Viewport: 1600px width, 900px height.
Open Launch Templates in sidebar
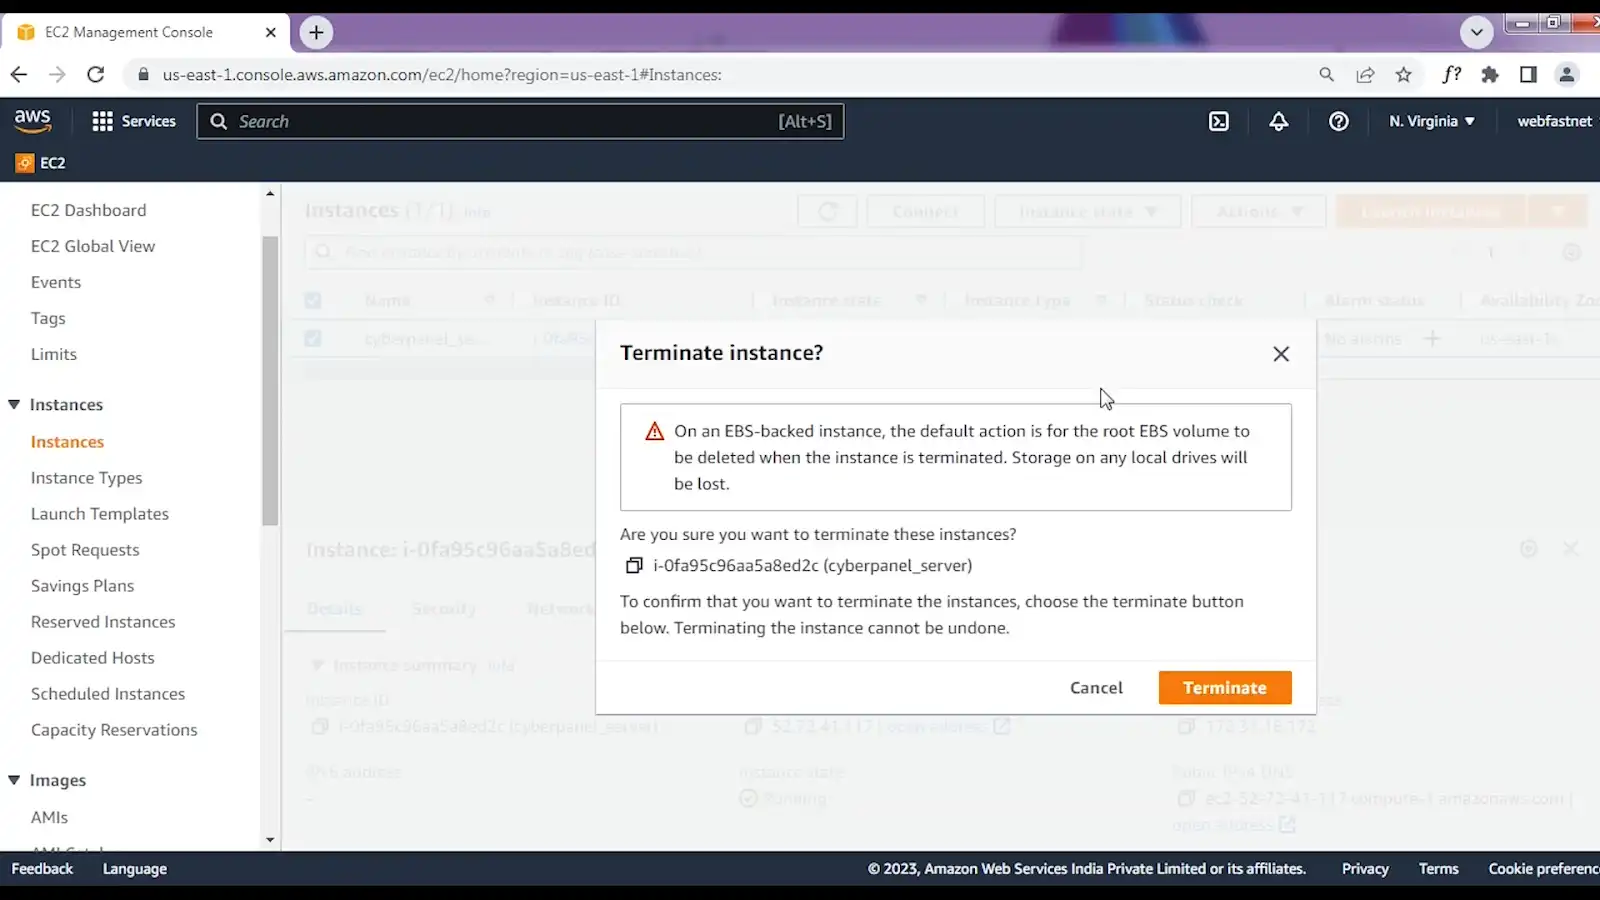click(x=100, y=514)
